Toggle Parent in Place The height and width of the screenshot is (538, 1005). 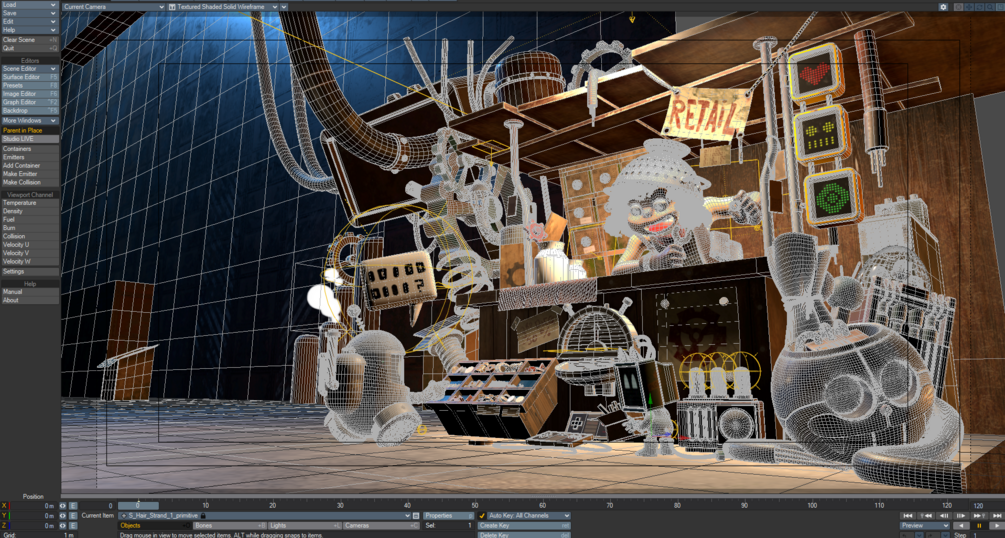coord(29,131)
